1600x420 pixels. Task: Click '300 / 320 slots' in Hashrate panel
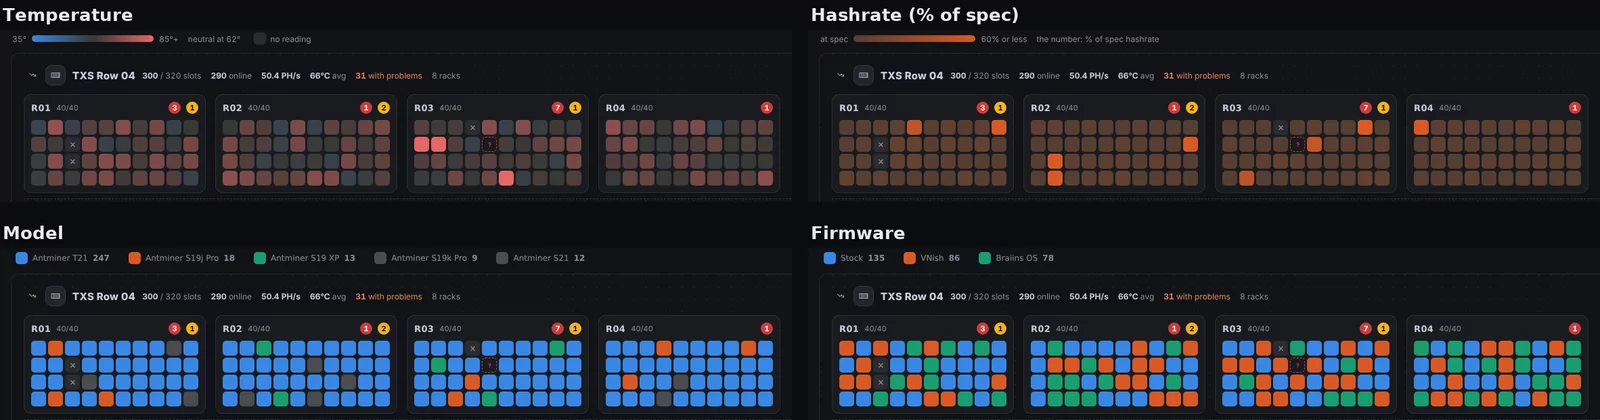pos(979,76)
